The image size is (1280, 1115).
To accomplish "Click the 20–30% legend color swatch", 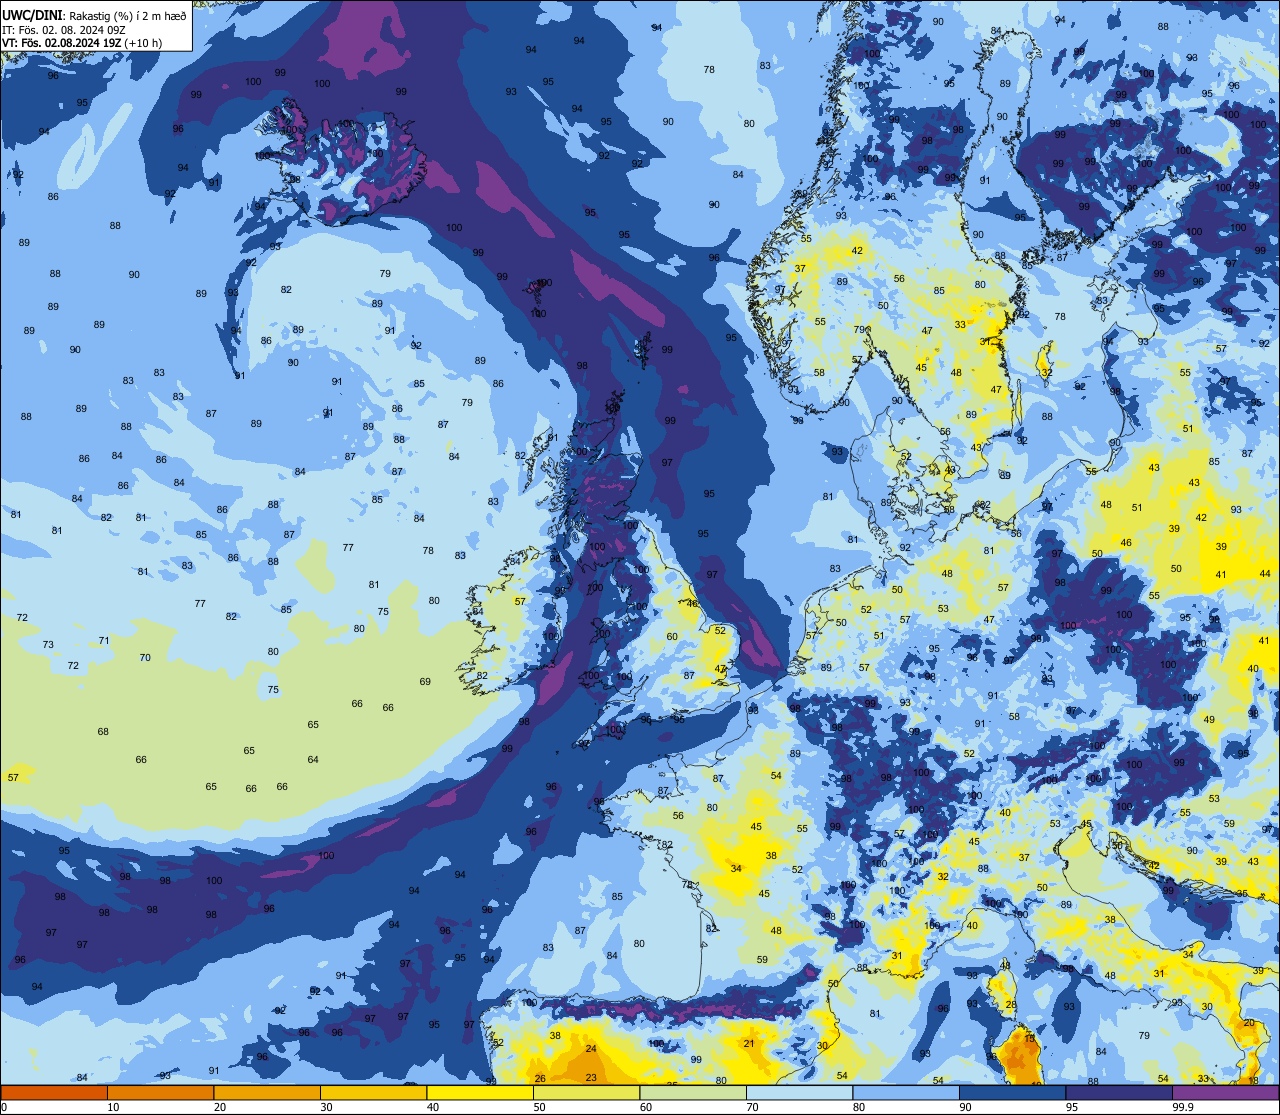I will click(x=267, y=1092).
